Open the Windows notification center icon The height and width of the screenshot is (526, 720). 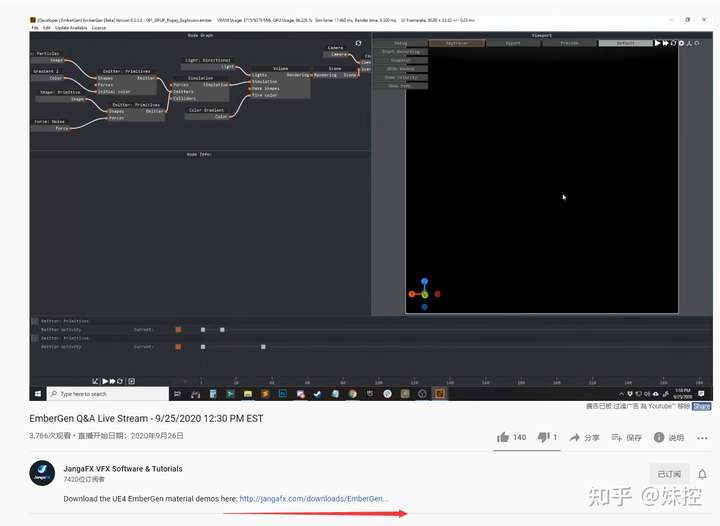[x=701, y=394]
